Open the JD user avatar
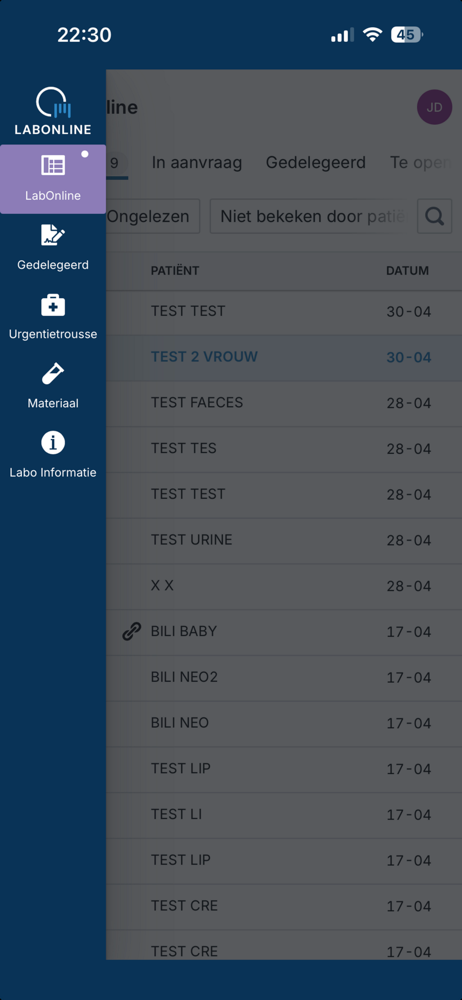The height and width of the screenshot is (1000, 462). tap(435, 107)
